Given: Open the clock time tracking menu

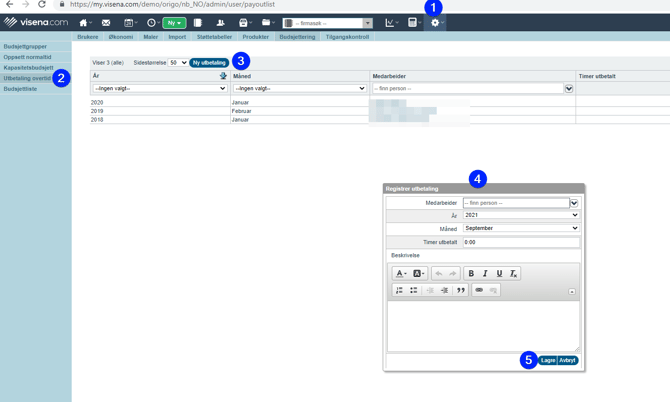Looking at the screenshot, I should (153, 23).
